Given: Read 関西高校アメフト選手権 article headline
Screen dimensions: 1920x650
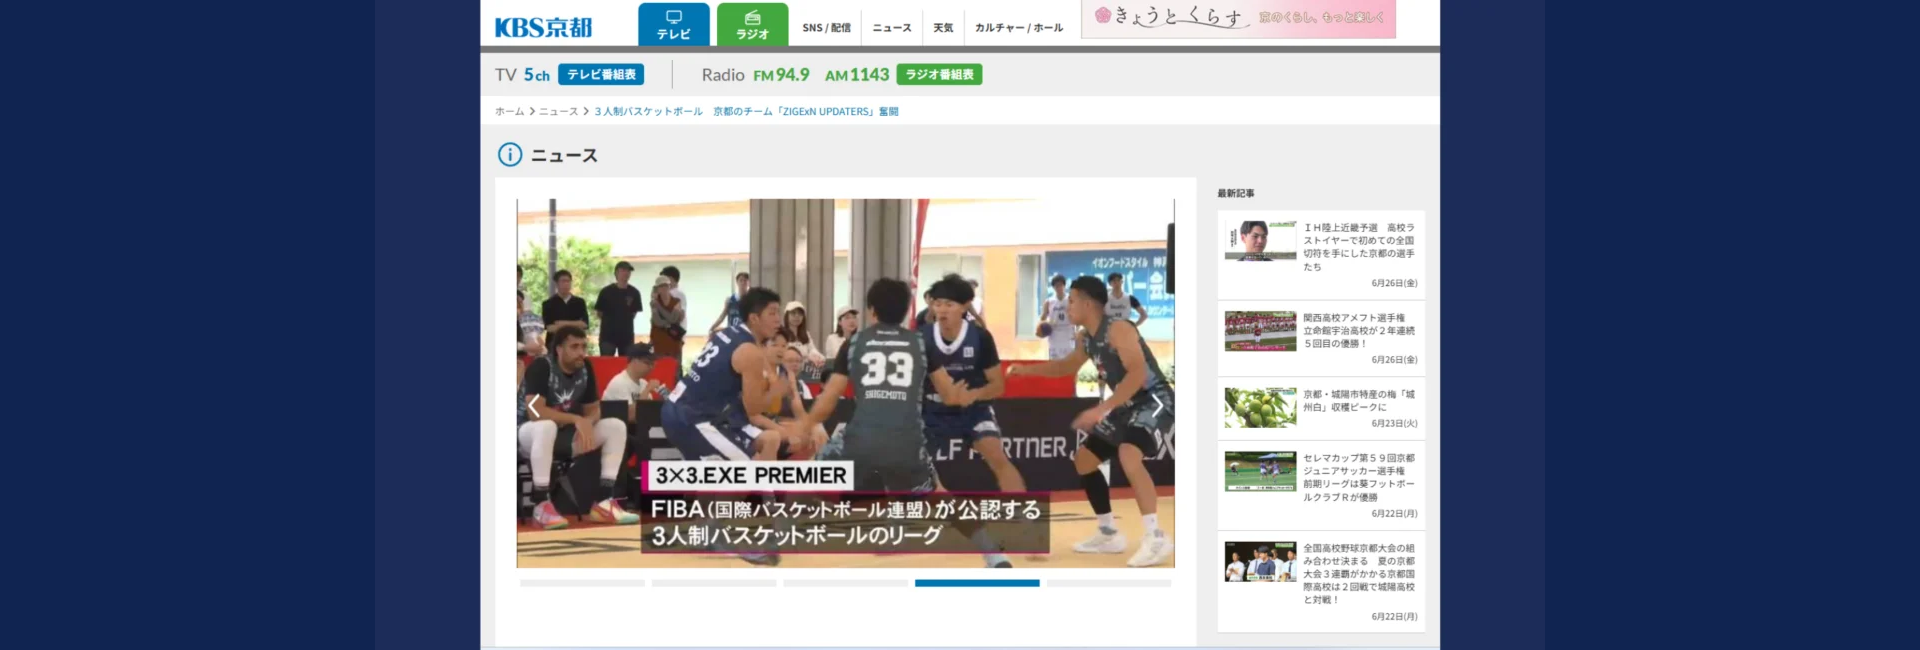Looking at the screenshot, I should (x=1359, y=331).
